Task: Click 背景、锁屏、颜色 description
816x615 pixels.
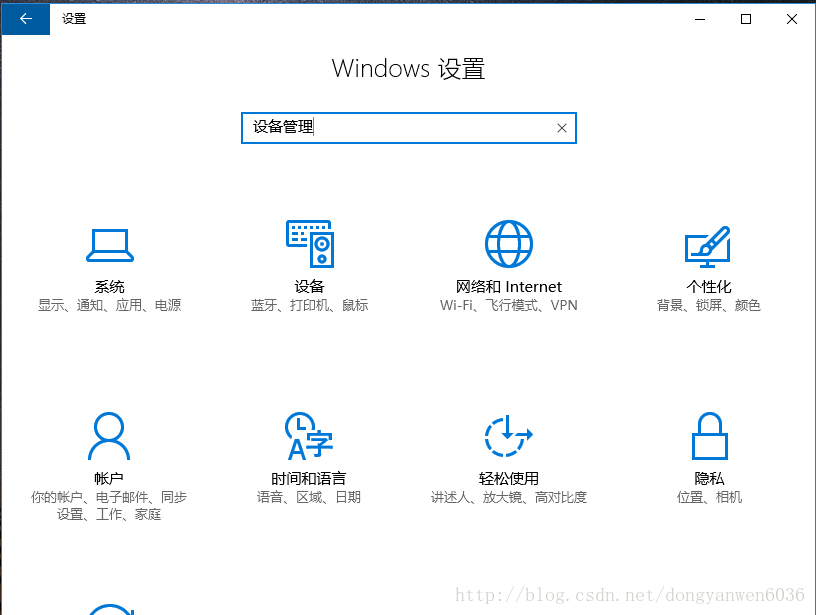Action: point(709,305)
